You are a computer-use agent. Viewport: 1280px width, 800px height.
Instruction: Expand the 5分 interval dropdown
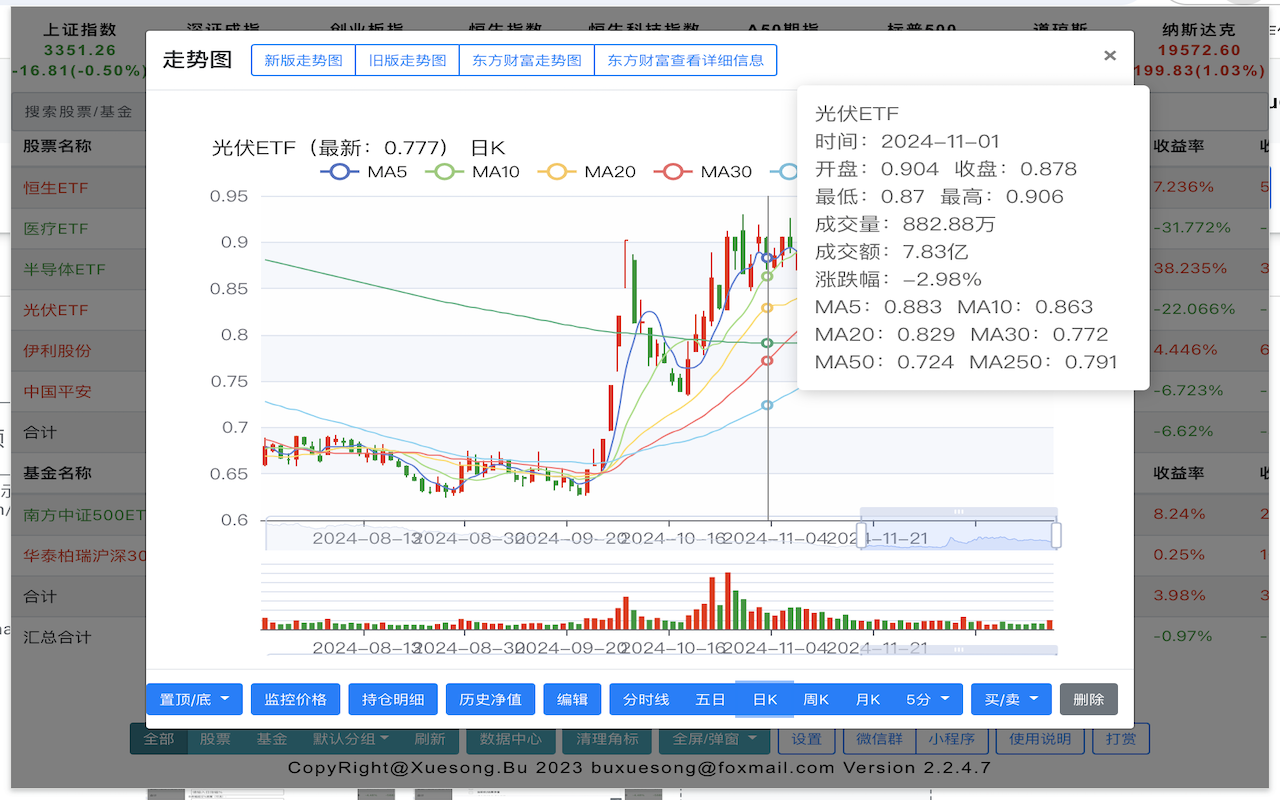928,699
